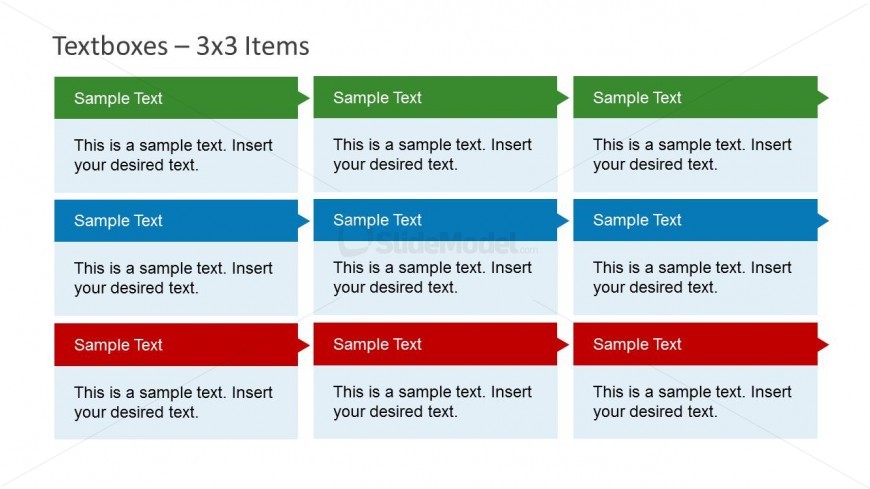This screenshot has width=870, height=489.
Task: Click body text under the middle red header
Action: [x=432, y=401]
